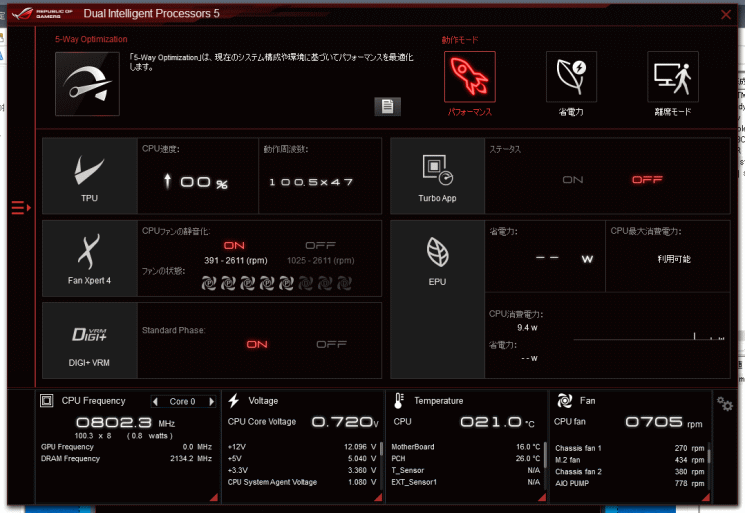
Task: Click the DRAM Frequency row
Action: click(x=126, y=459)
